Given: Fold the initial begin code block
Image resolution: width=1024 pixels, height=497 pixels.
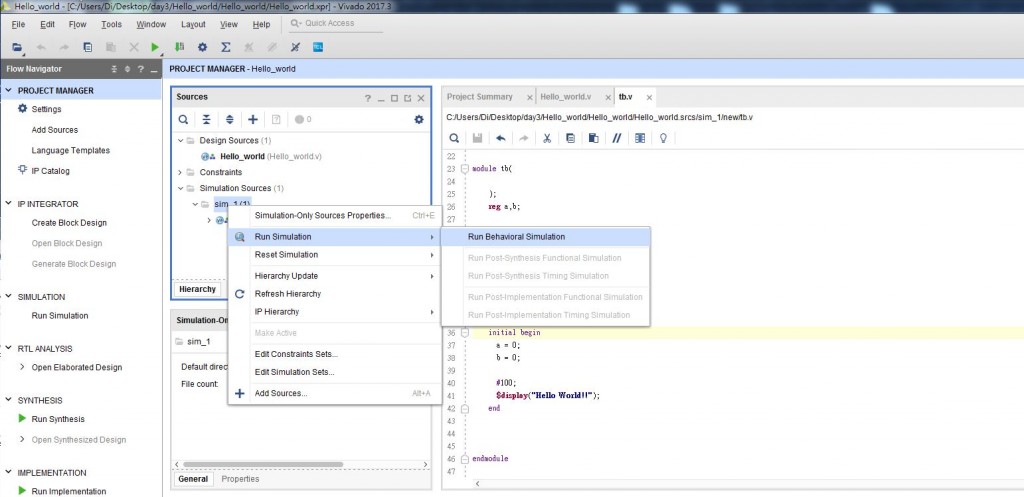Looking at the screenshot, I should (x=465, y=332).
